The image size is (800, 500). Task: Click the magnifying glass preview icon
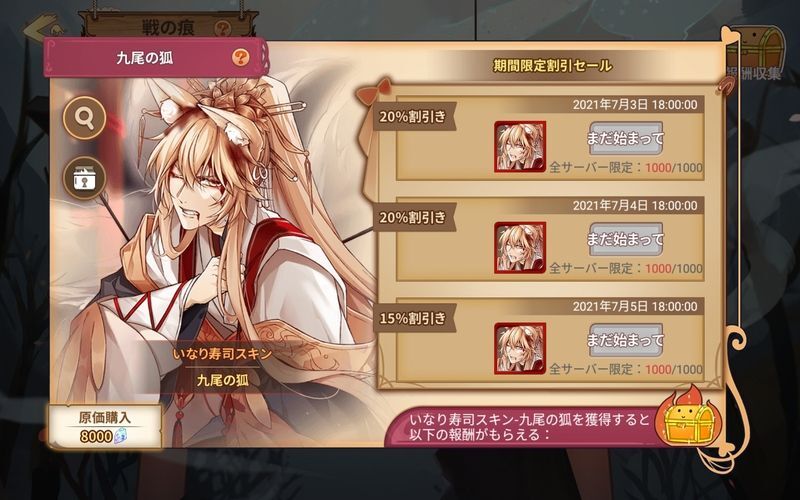[x=84, y=118]
